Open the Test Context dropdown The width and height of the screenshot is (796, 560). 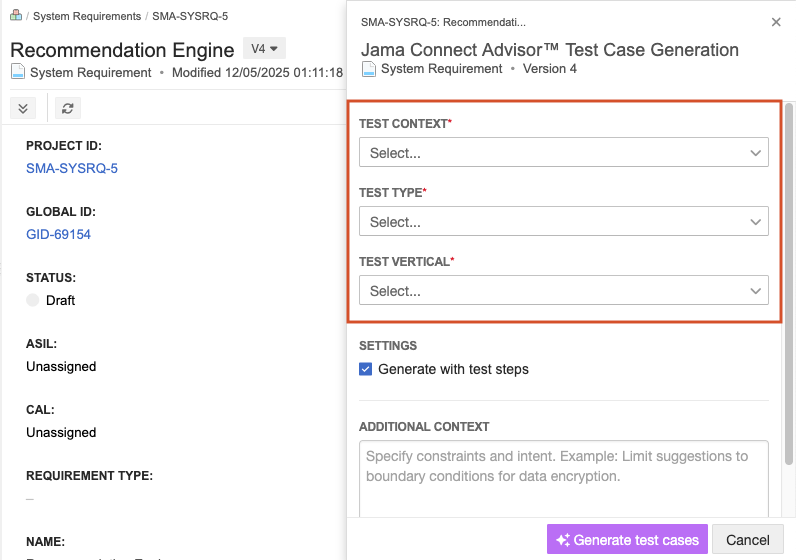pos(563,153)
